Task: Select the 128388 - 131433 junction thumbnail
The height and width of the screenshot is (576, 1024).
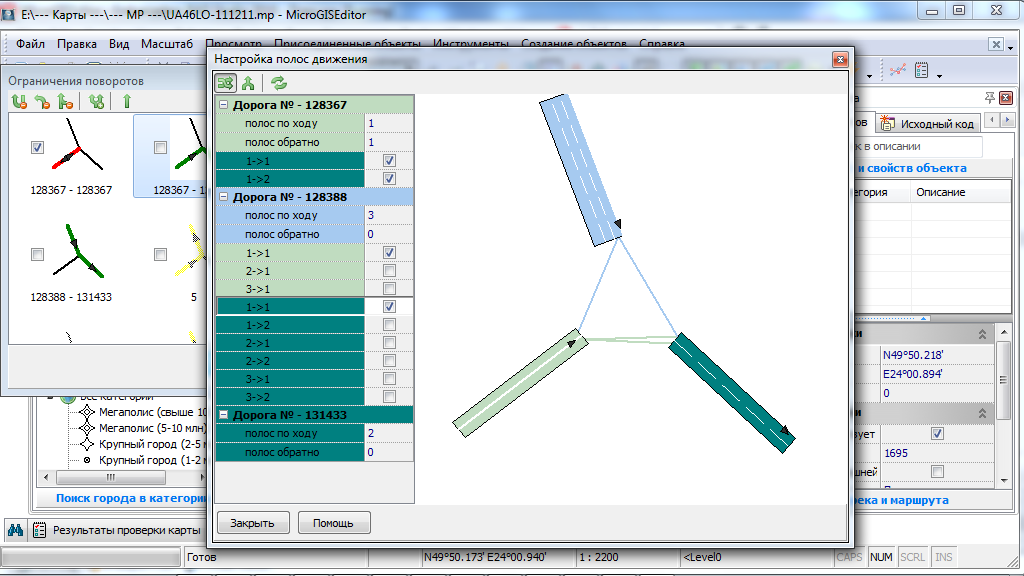Action: tap(71, 255)
